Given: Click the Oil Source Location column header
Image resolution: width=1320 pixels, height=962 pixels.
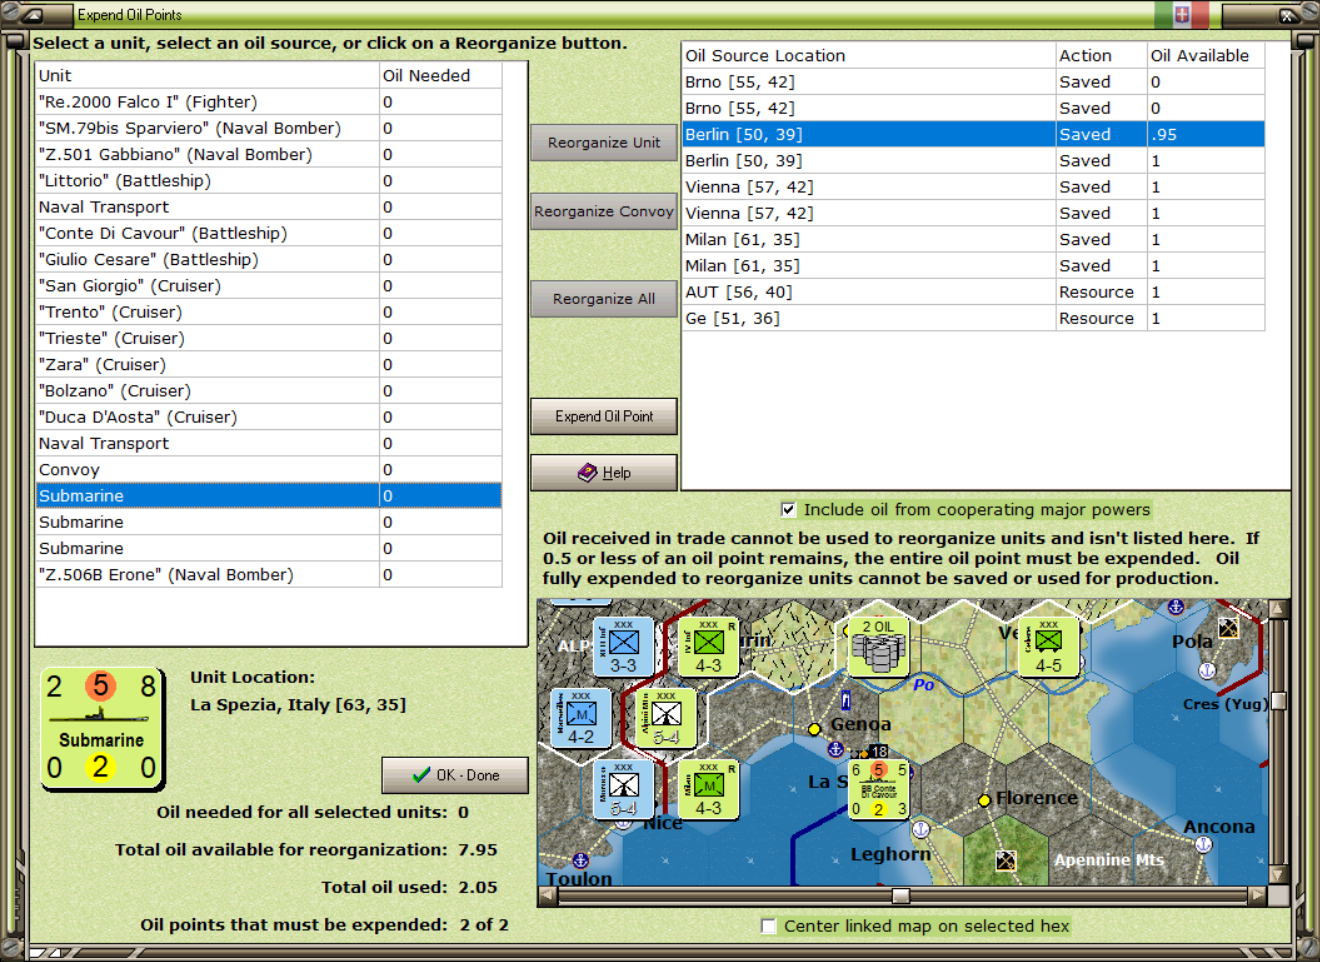Looking at the screenshot, I should coord(869,56).
